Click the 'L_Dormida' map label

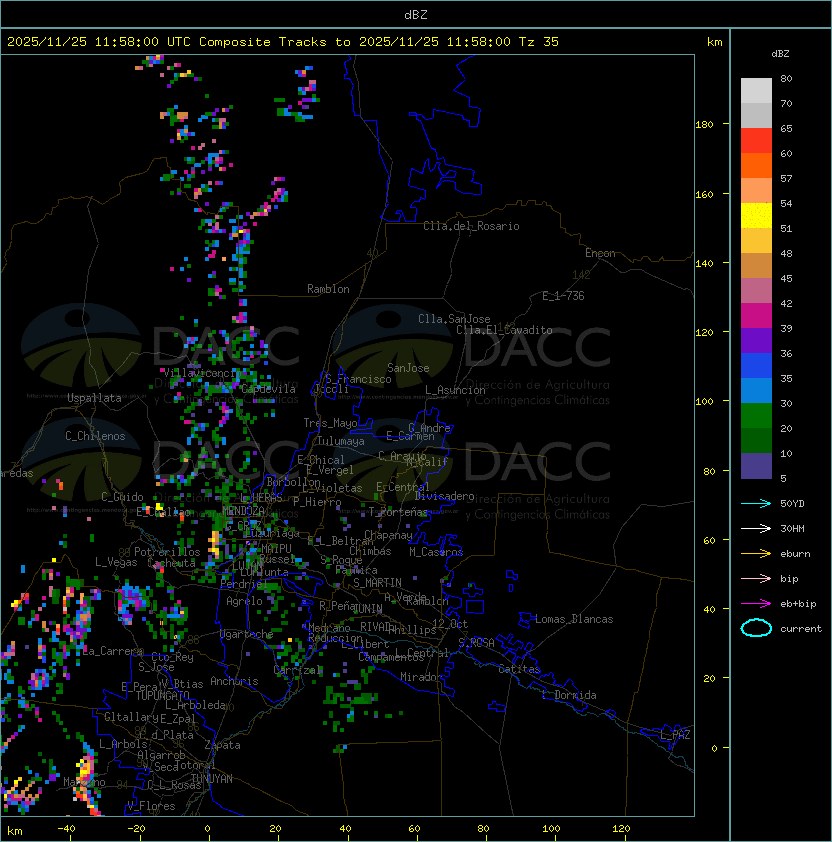pyautogui.click(x=569, y=695)
